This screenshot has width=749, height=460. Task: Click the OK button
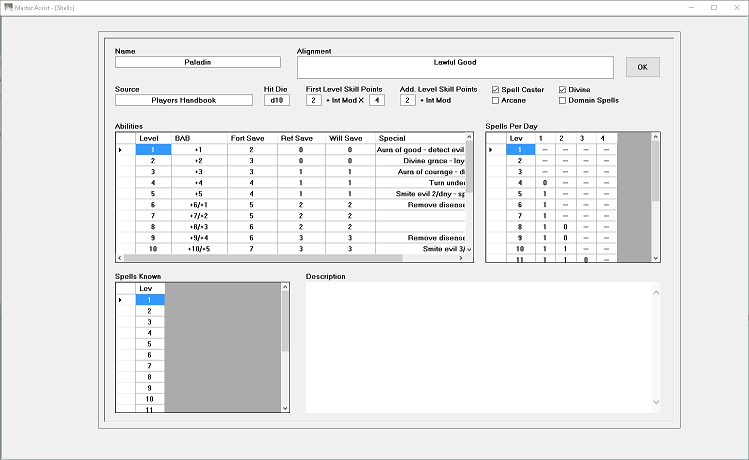(x=642, y=67)
